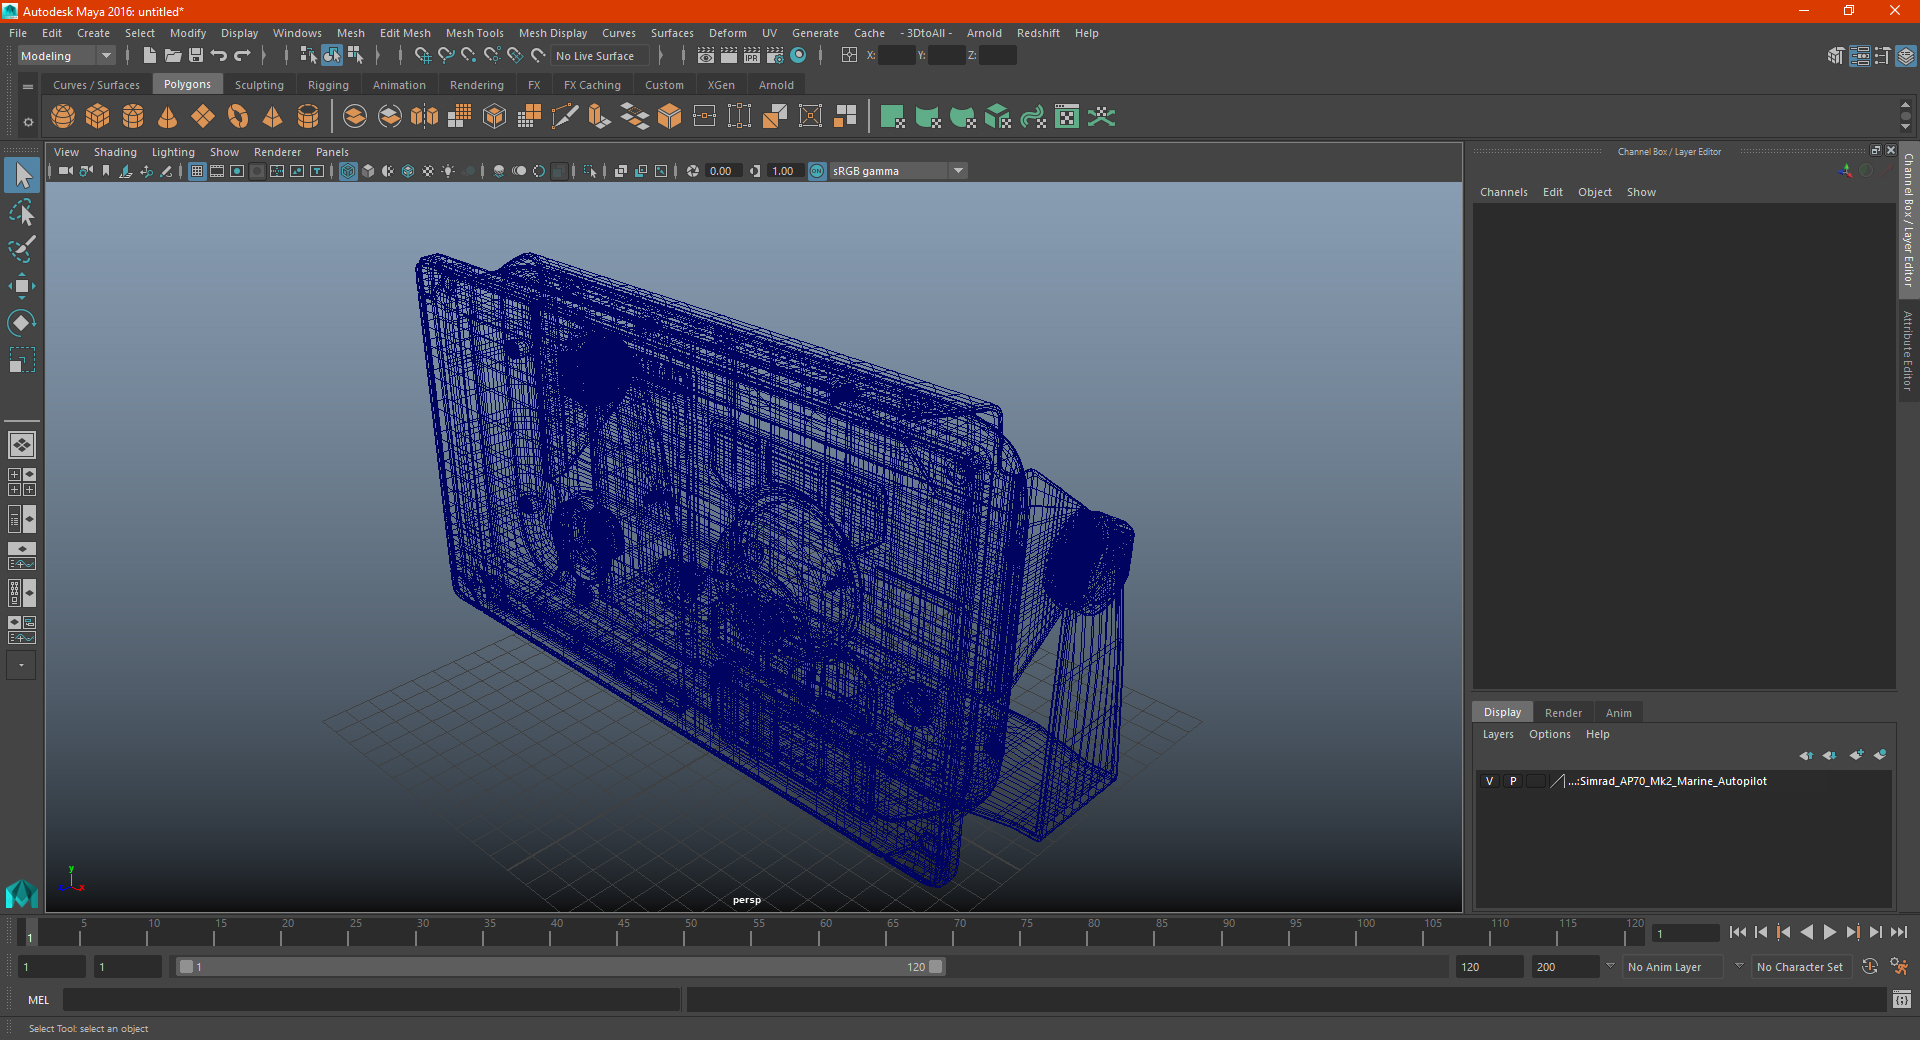Open the layer Options menu
This screenshot has height=1040, width=1920.
coord(1549,734)
